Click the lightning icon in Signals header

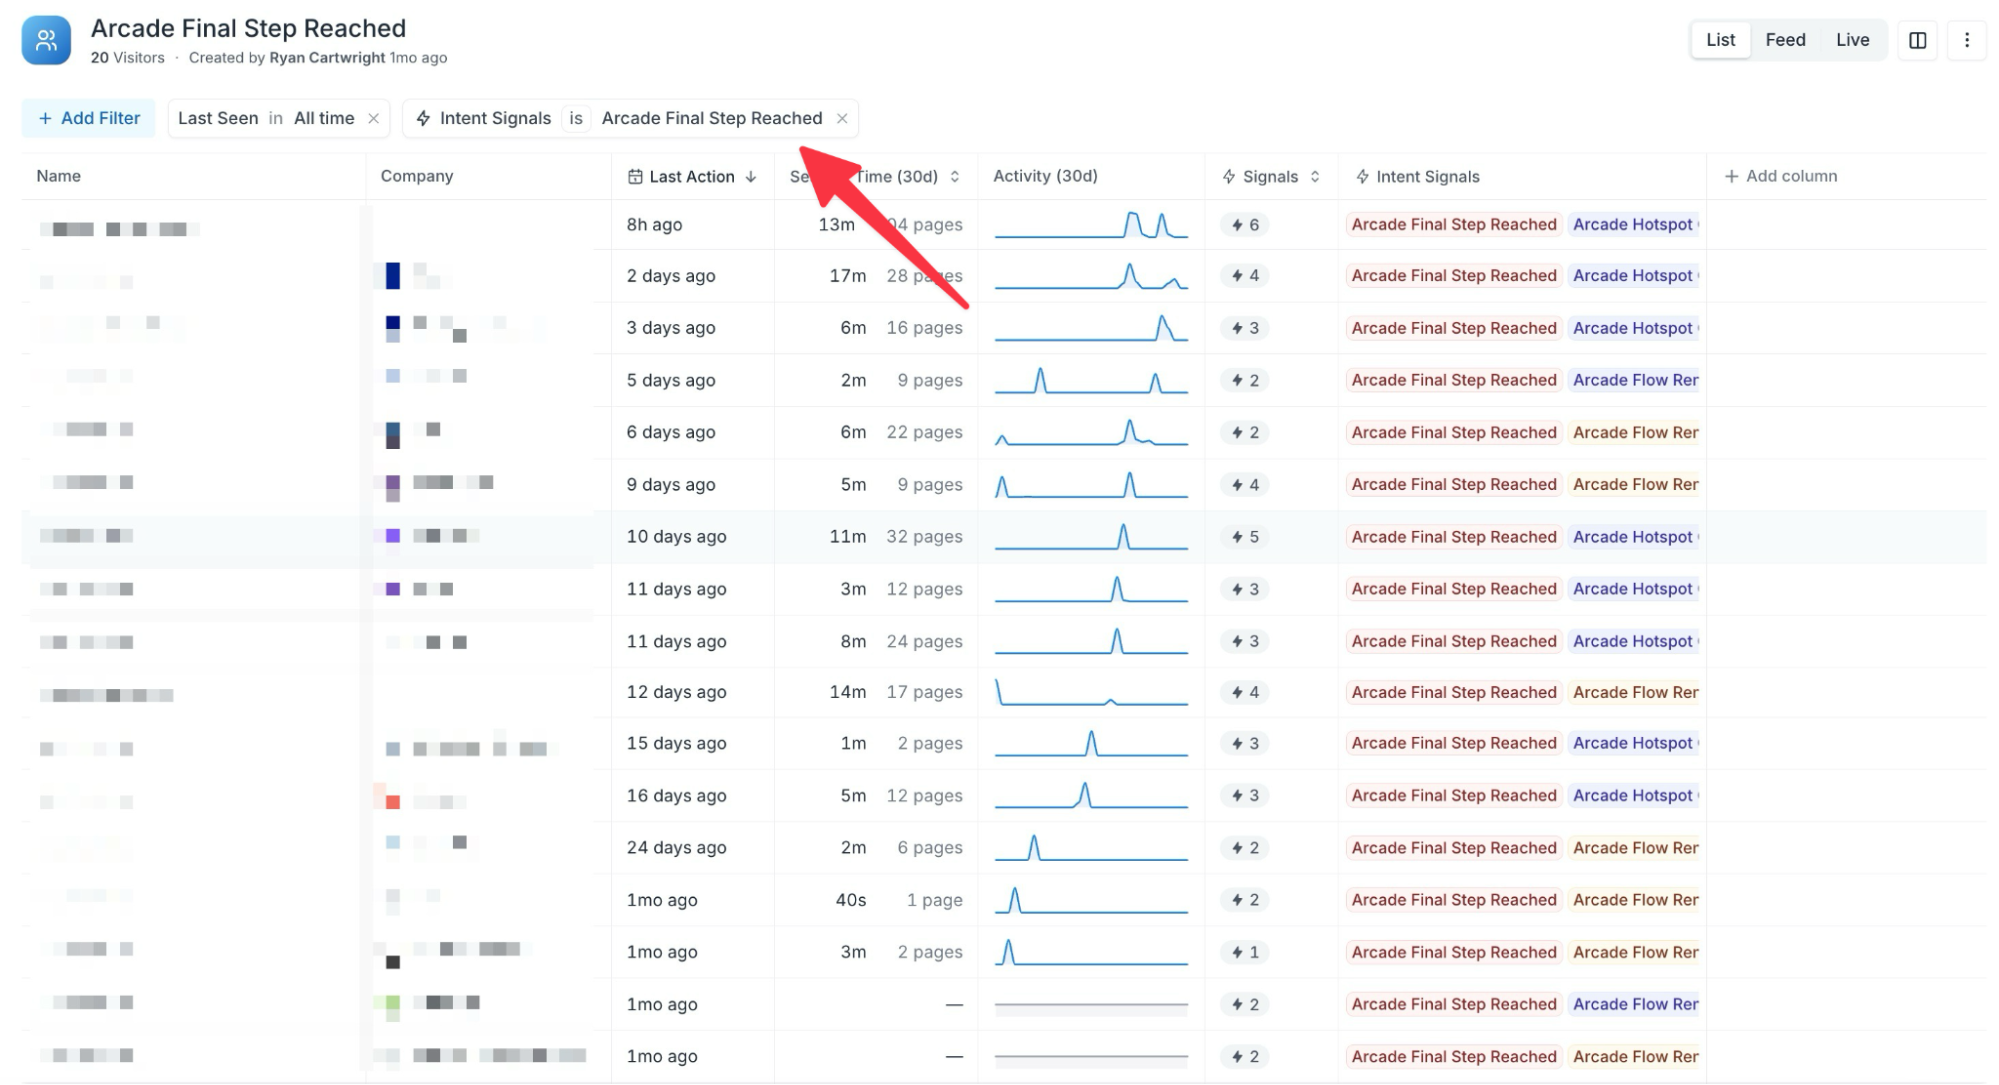pos(1228,177)
